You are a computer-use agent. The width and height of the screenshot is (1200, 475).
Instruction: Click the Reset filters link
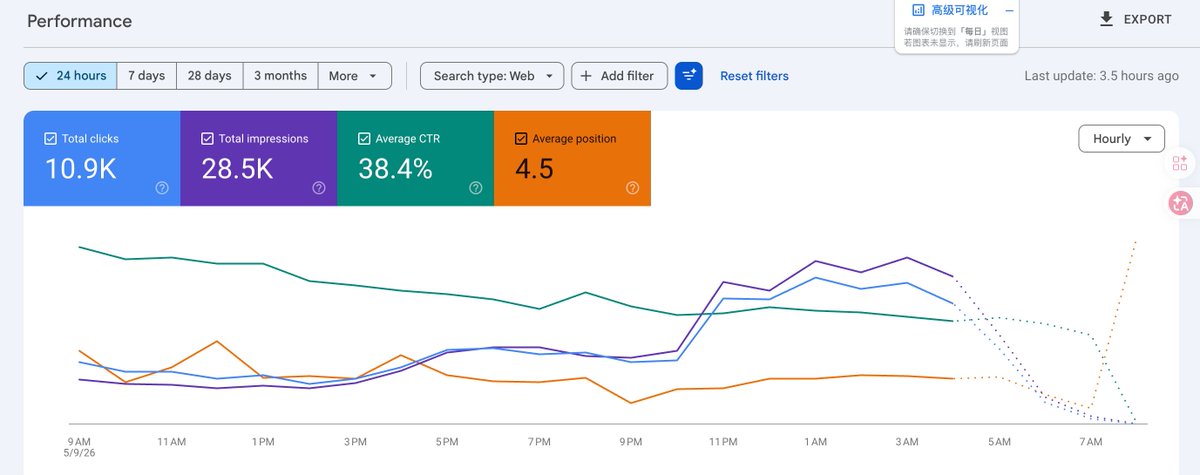754,76
